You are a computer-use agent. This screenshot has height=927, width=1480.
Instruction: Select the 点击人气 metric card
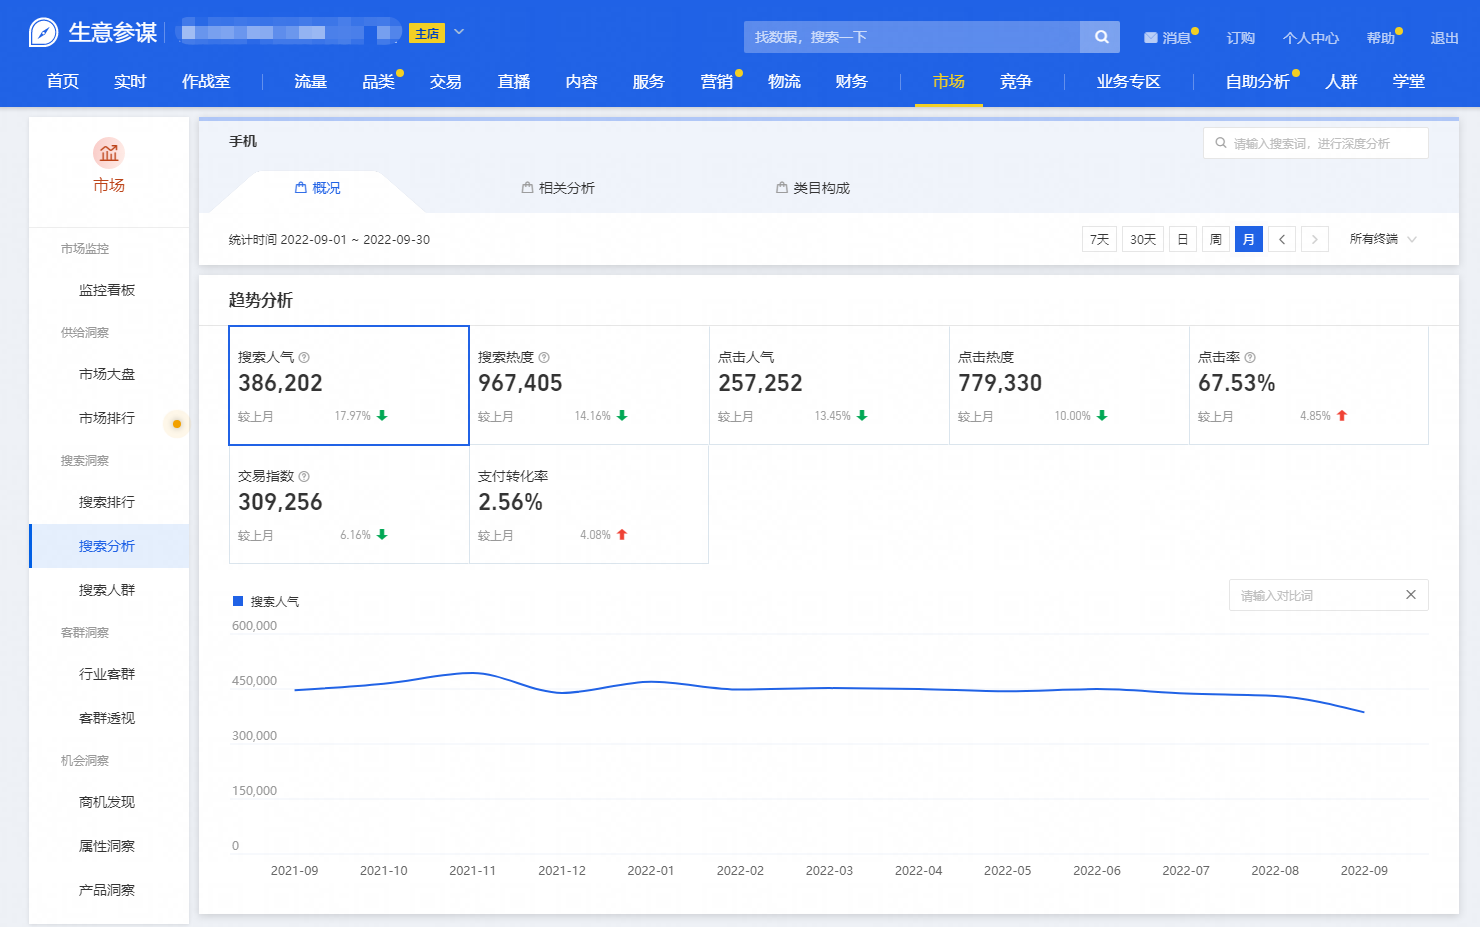[x=829, y=385]
